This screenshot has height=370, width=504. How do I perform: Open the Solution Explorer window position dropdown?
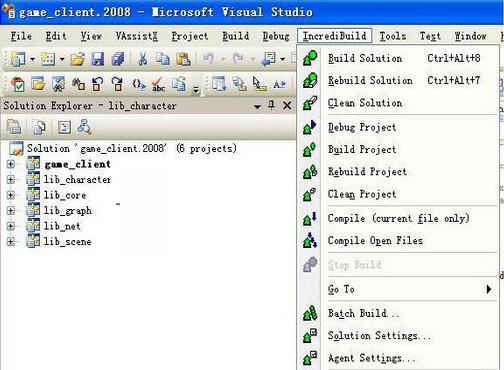tap(257, 107)
